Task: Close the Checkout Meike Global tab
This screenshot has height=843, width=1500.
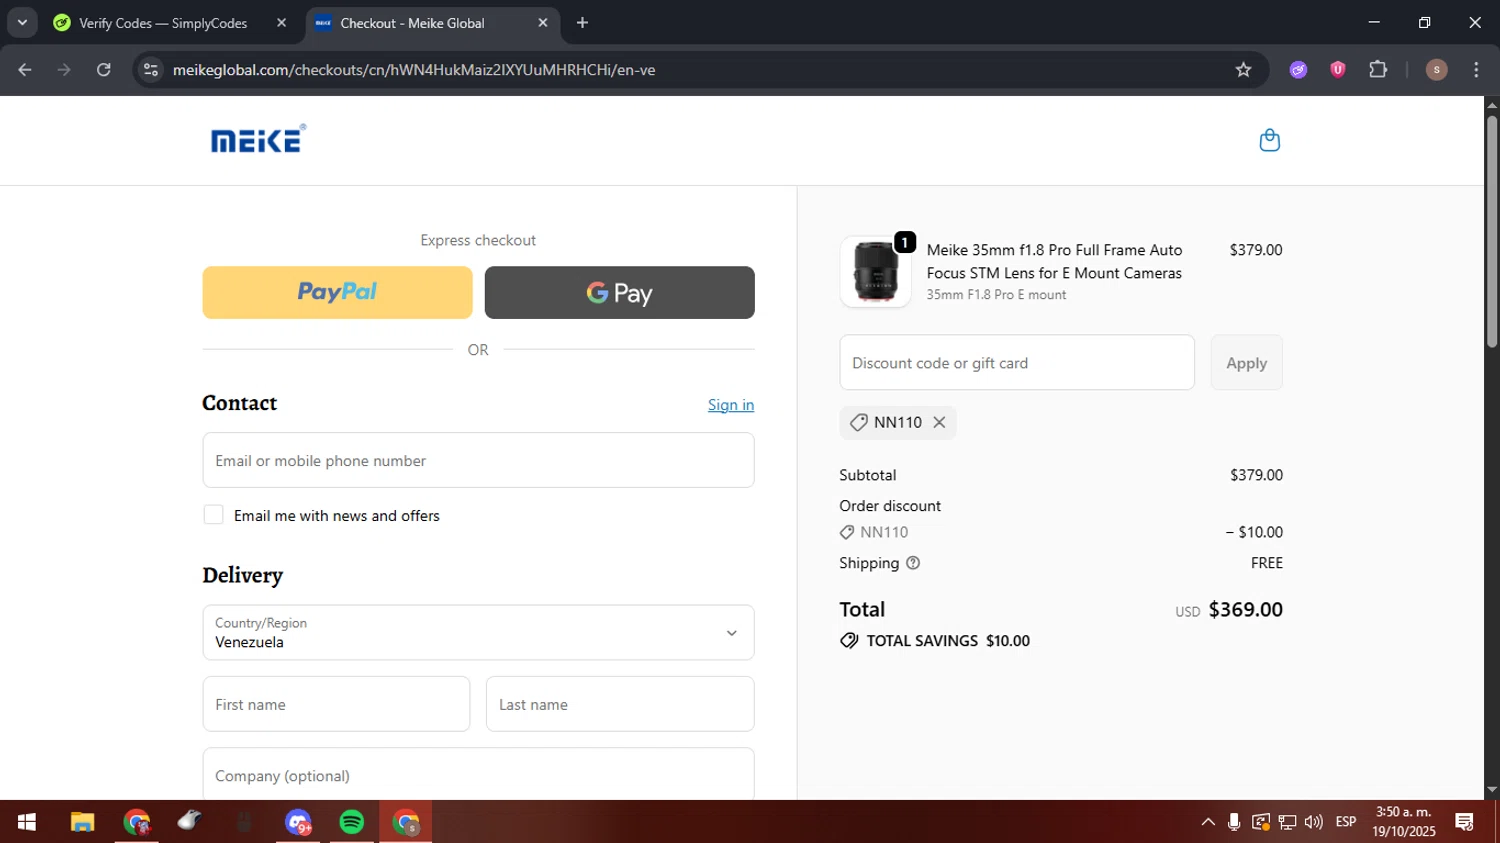Action: click(543, 23)
